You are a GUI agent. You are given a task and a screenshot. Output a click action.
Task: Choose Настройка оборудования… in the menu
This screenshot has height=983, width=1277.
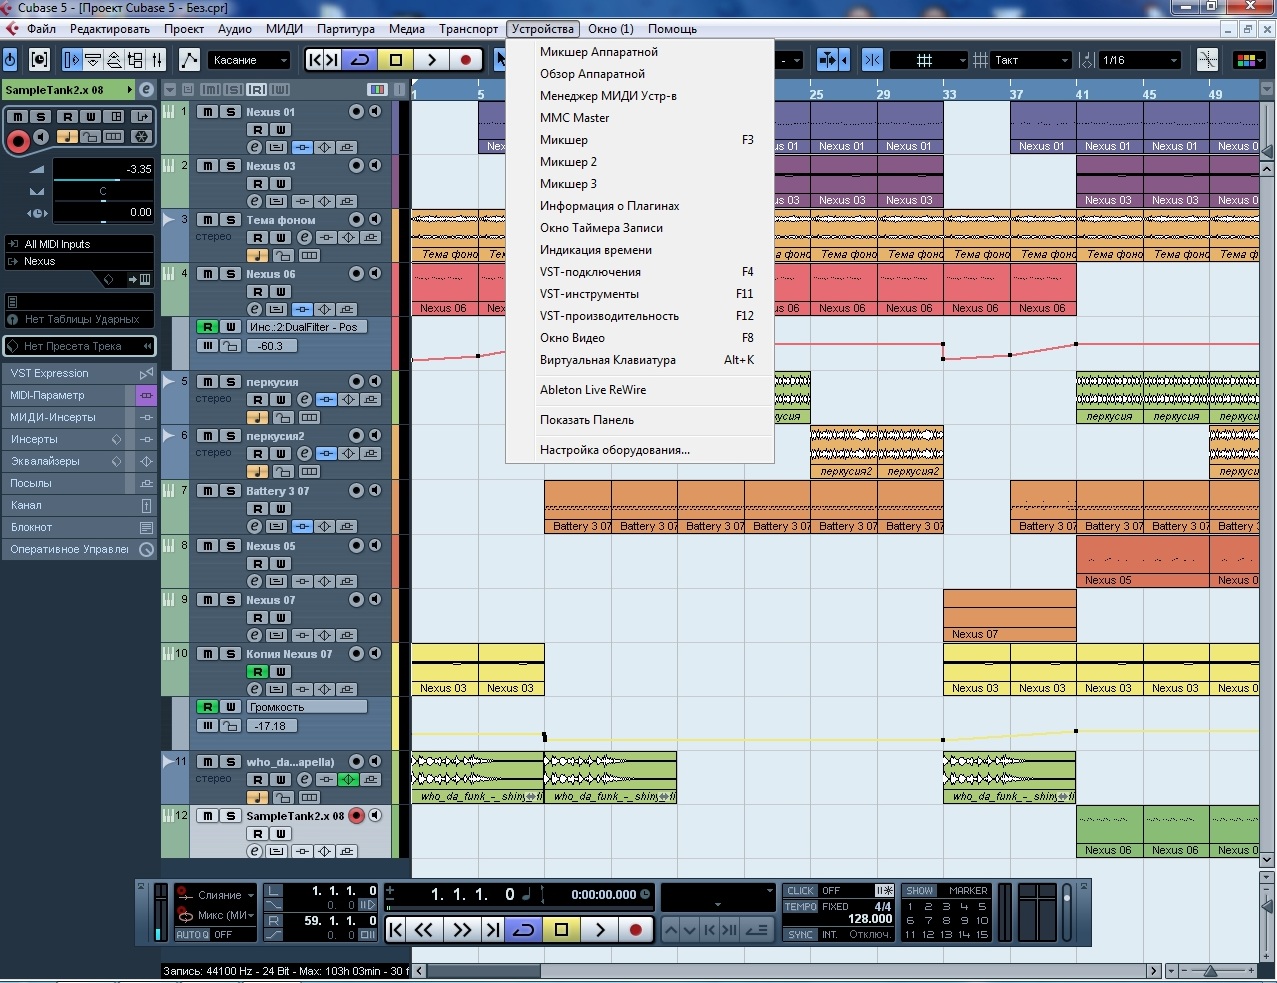614,450
